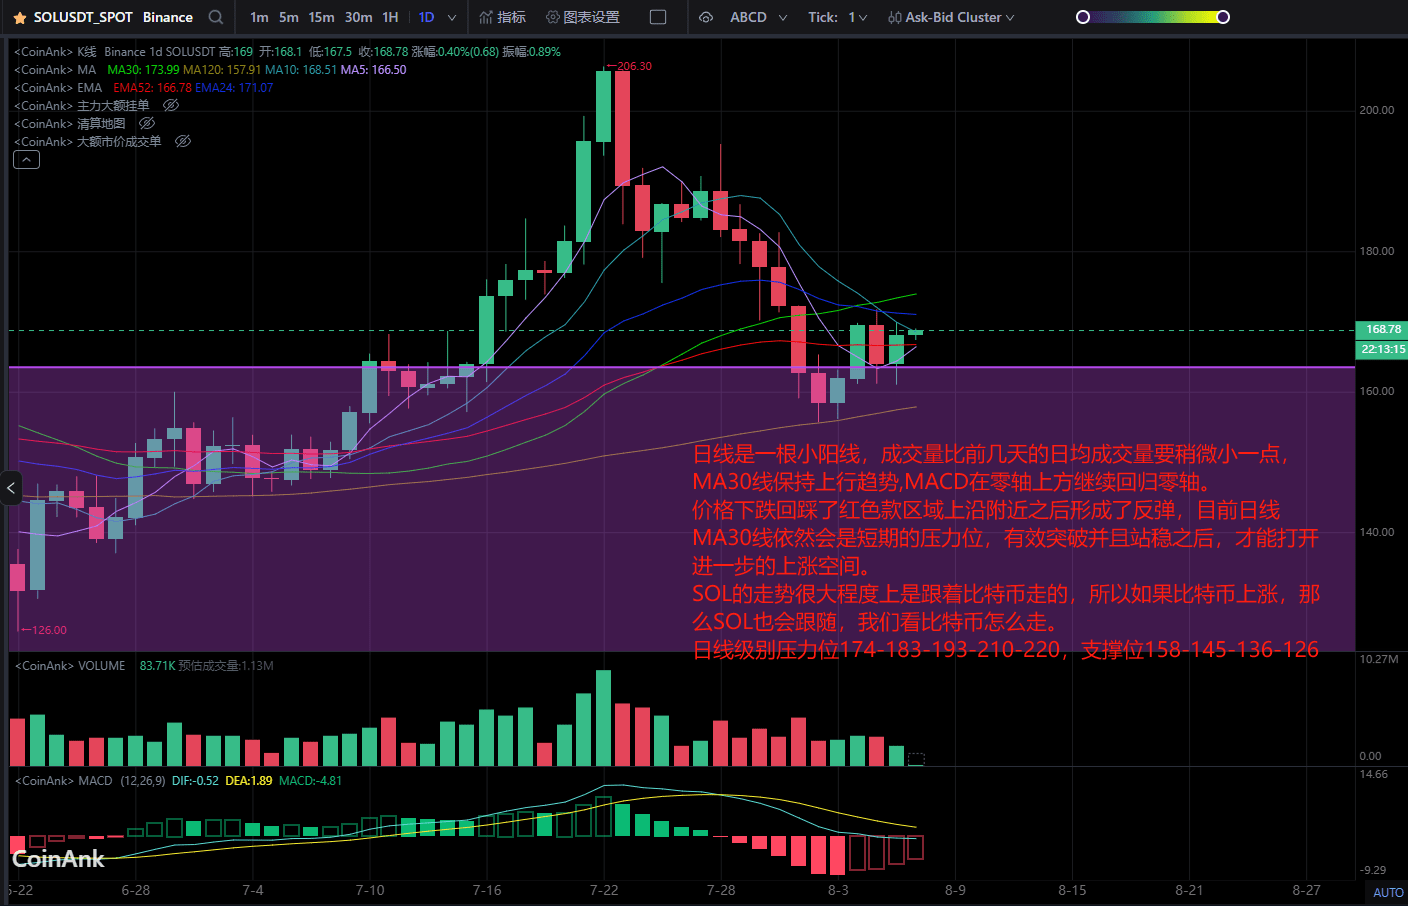Select the 1H timeframe
Viewport: 1408px width, 906px height.
pyautogui.click(x=390, y=17)
